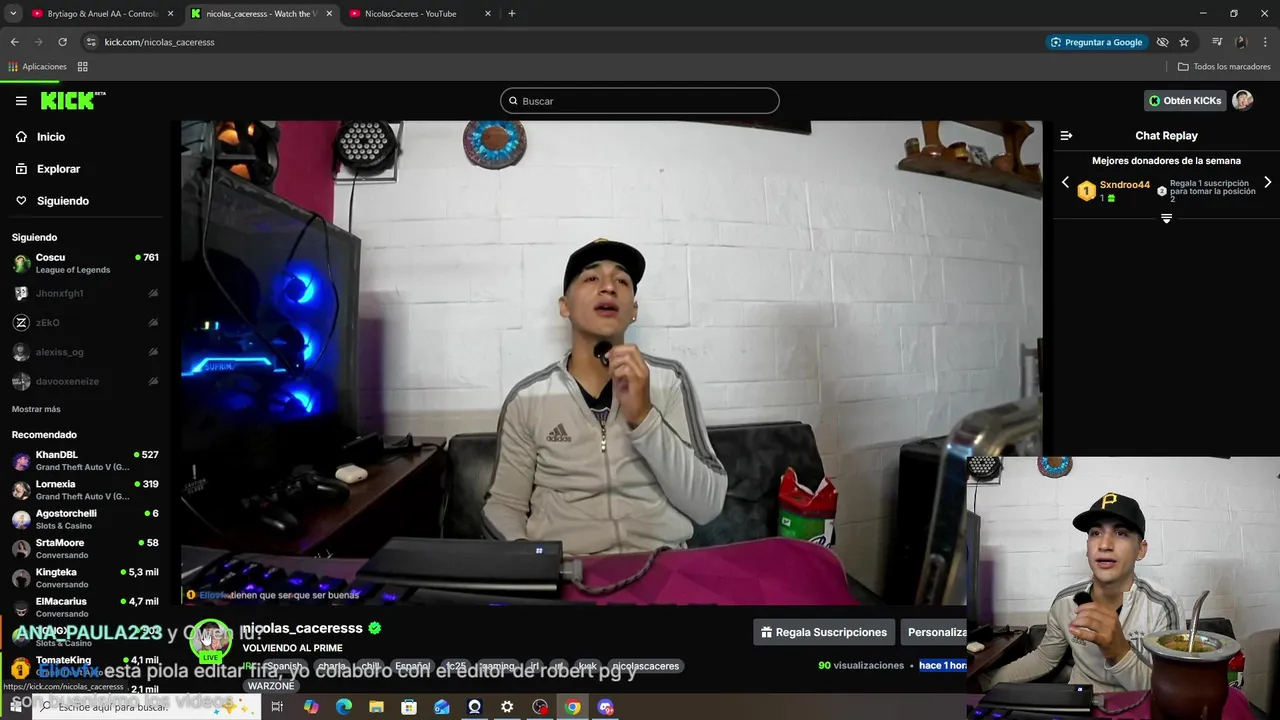Open Microsoft Store from taskbar
The image size is (1280, 720).
[409, 707]
